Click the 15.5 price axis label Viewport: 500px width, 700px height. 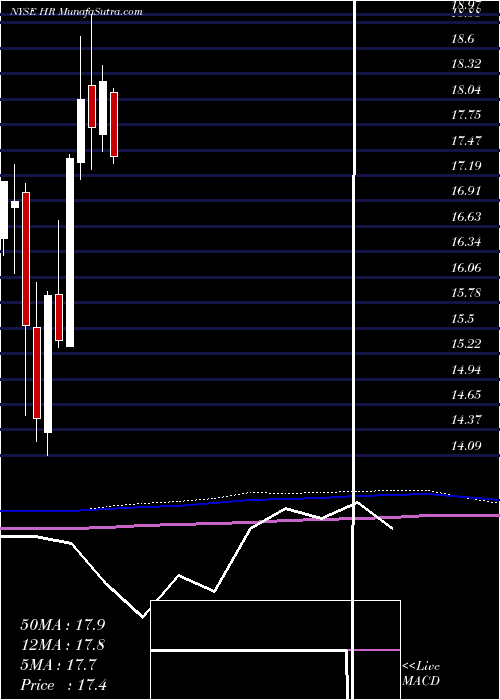point(462,319)
